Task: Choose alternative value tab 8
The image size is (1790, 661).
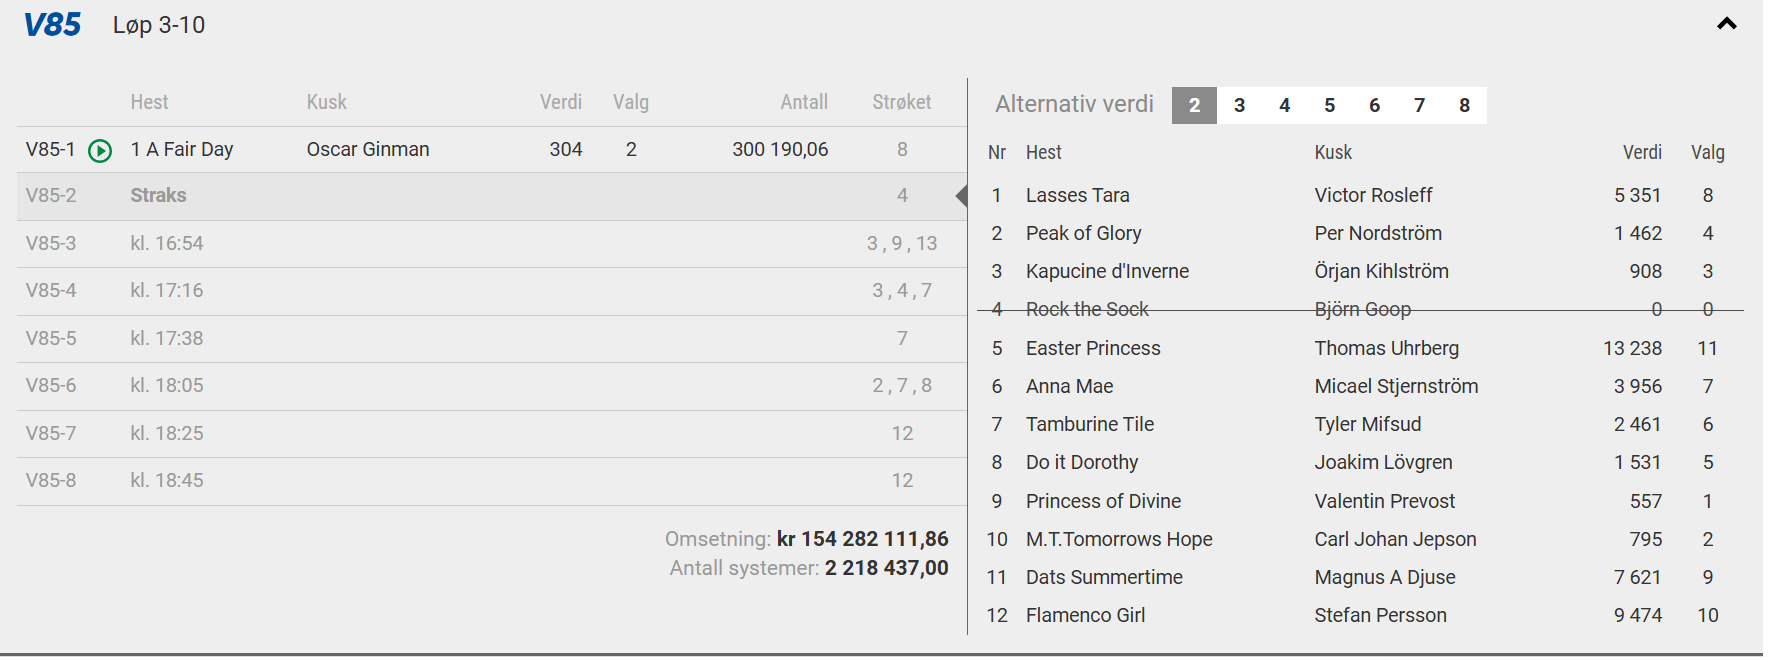Action: 1464,105
